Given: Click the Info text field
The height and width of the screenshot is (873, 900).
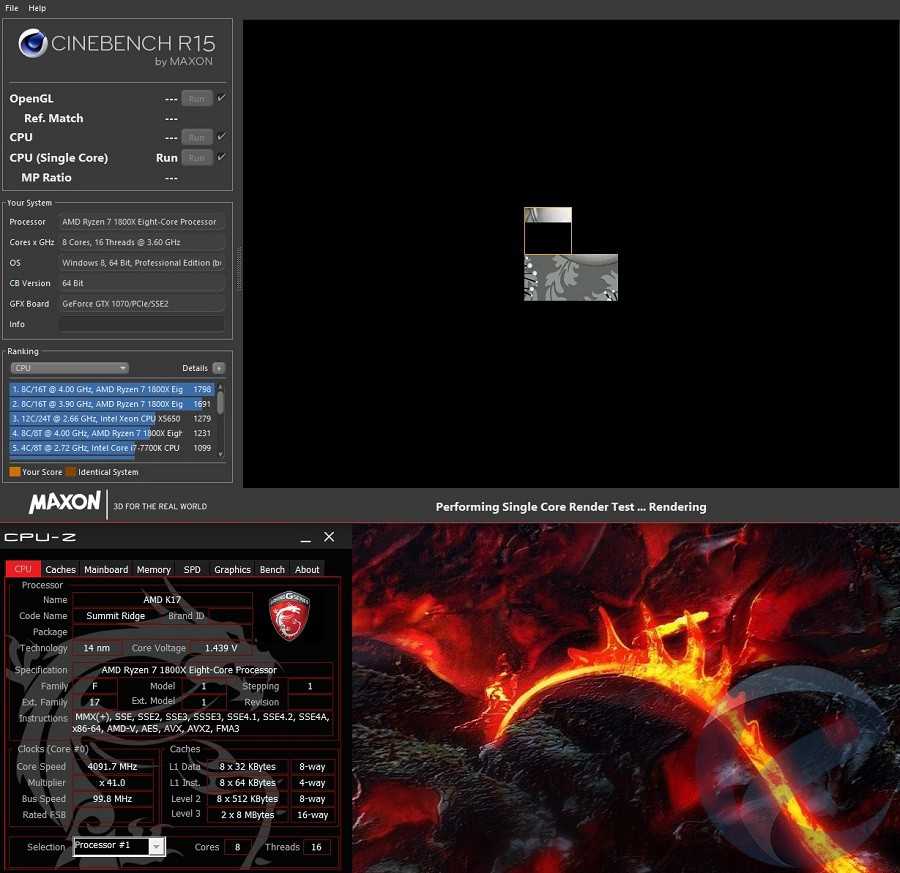Looking at the screenshot, I should (141, 324).
